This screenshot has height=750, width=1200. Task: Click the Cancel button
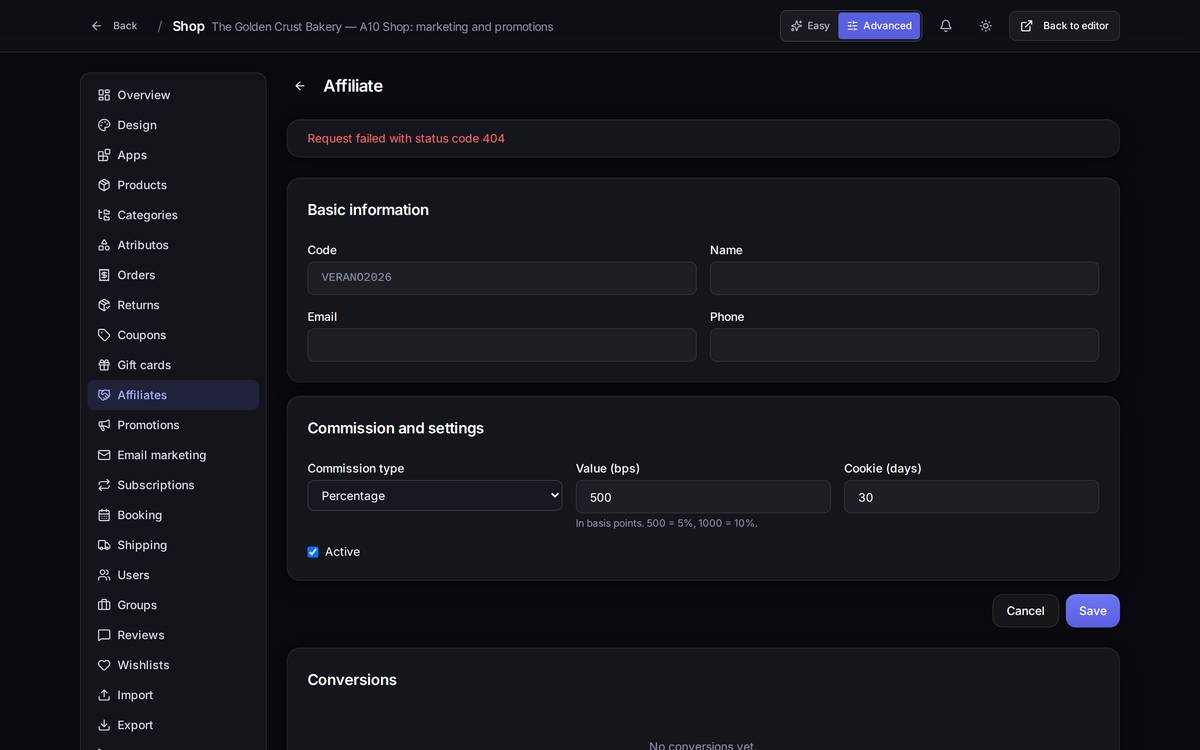point(1025,611)
